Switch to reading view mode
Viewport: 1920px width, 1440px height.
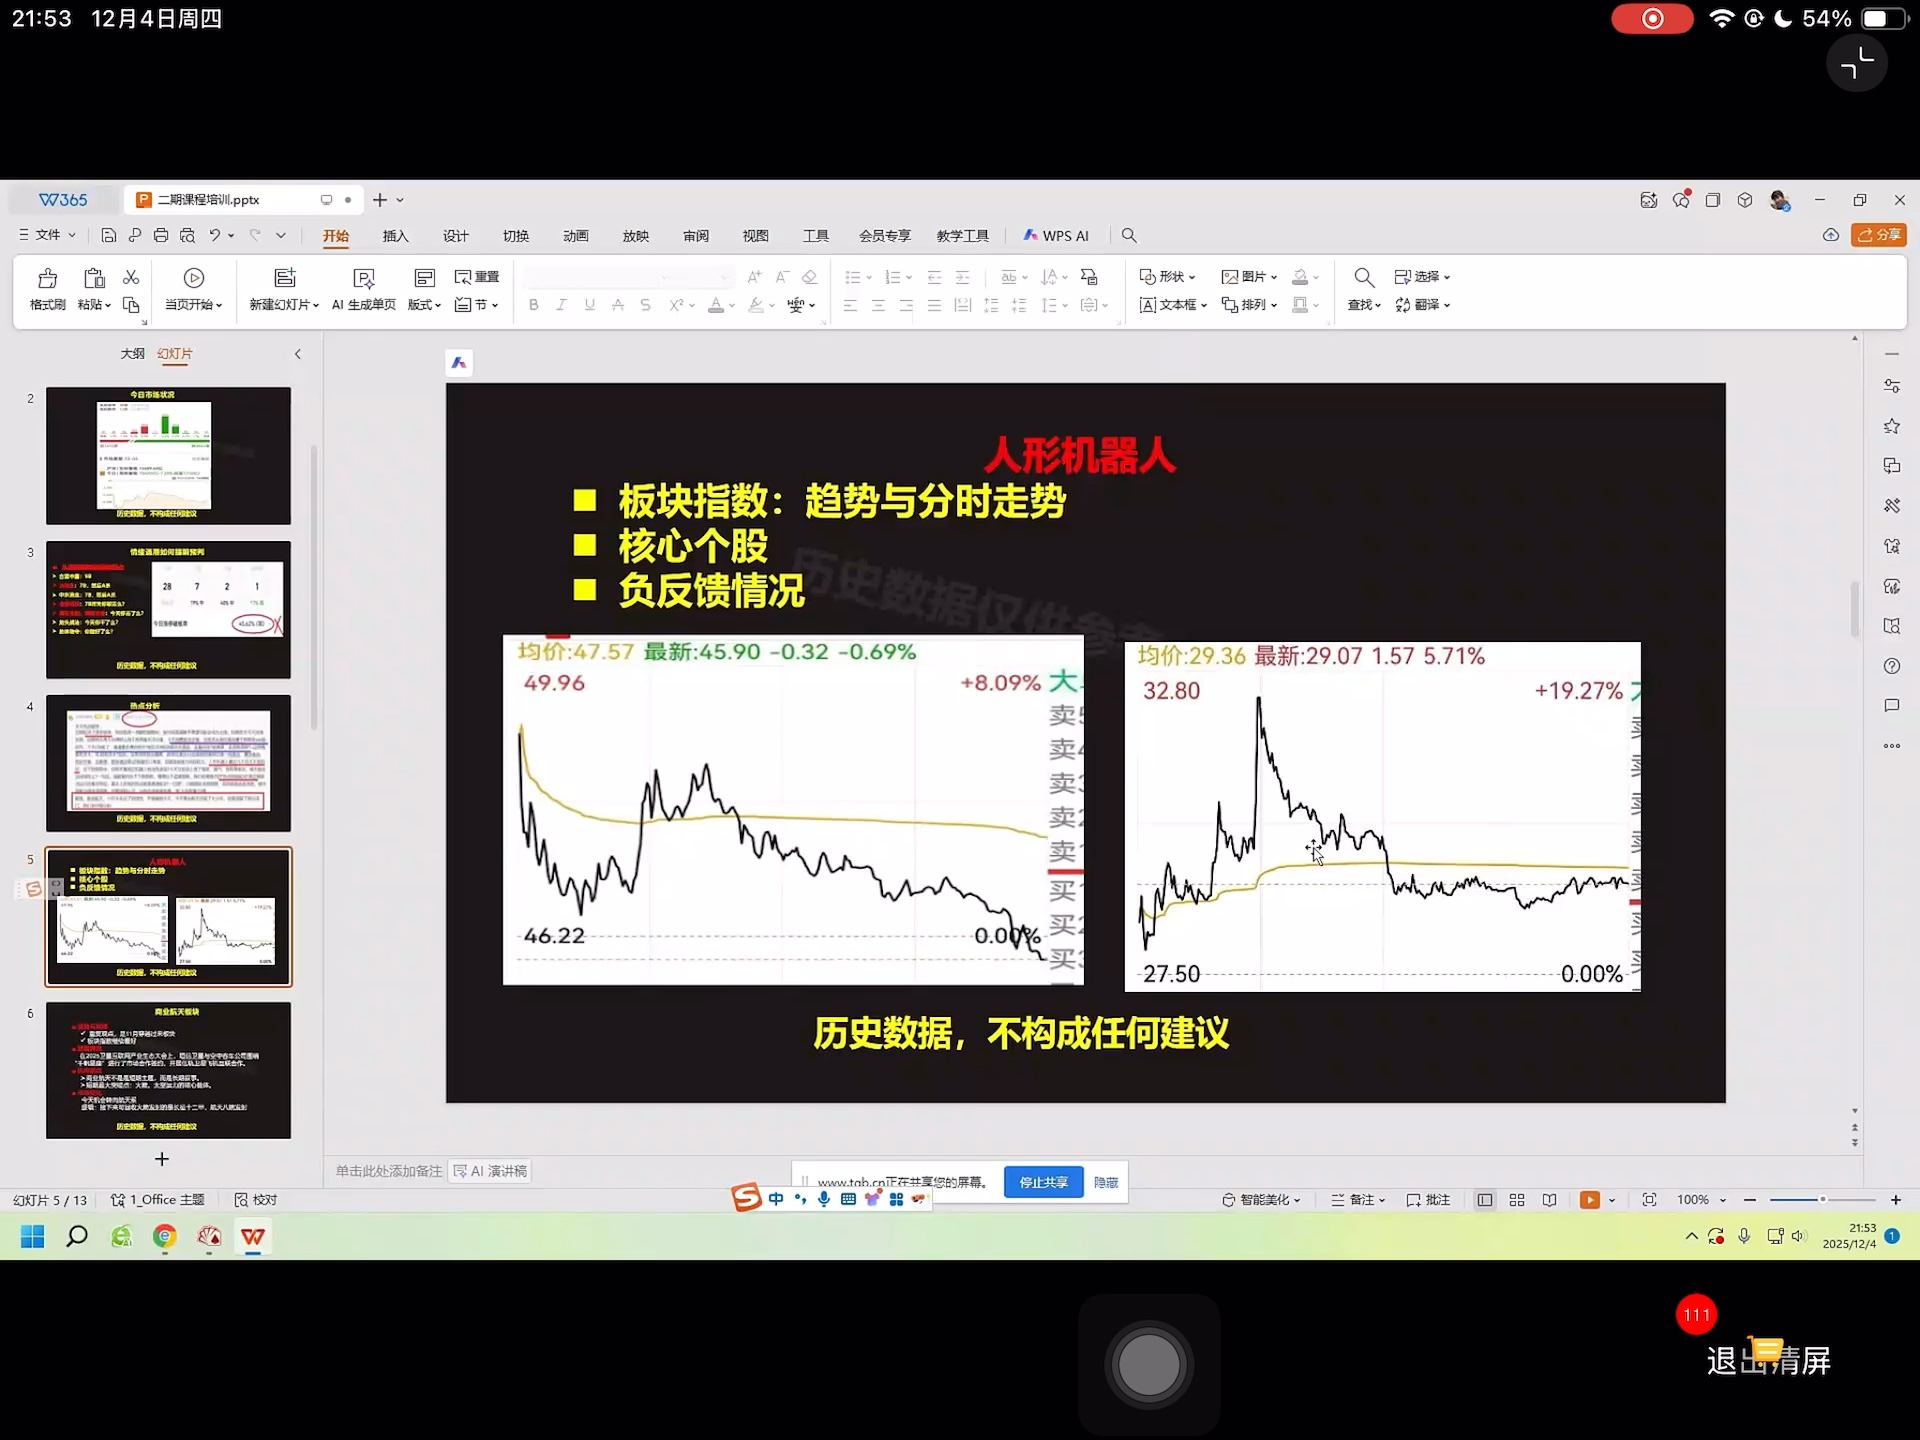(1549, 1200)
